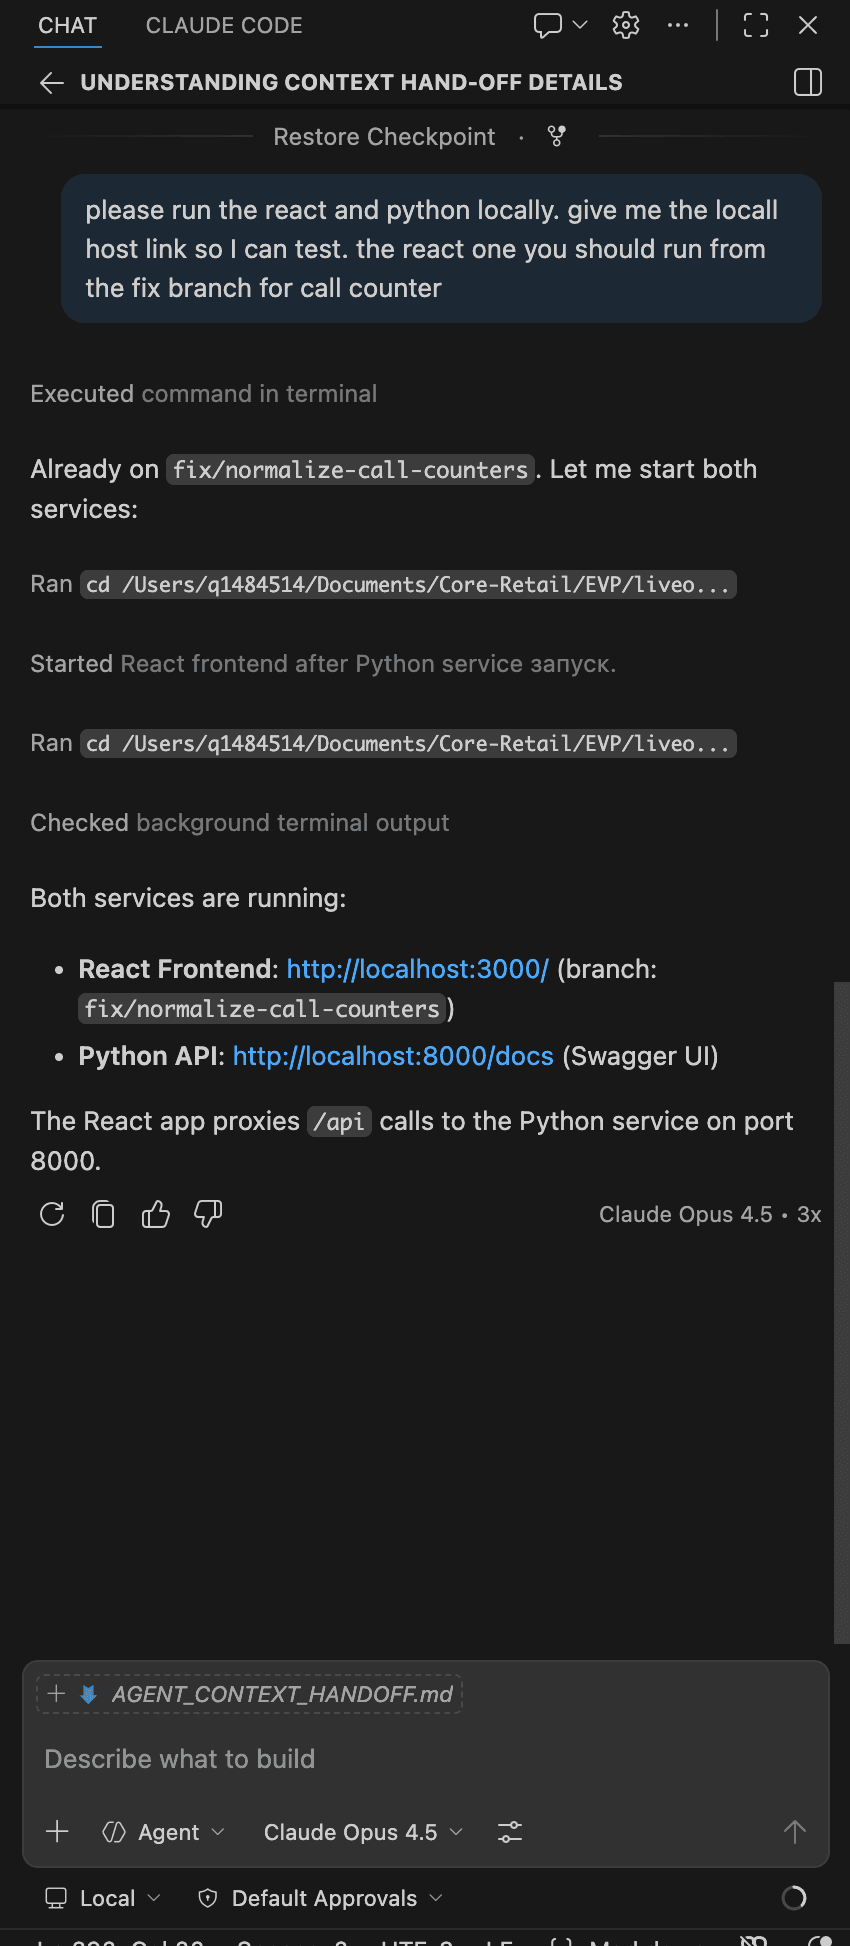Open the split panel icon top right
Screen dimensions: 850x1946
coord(807,82)
